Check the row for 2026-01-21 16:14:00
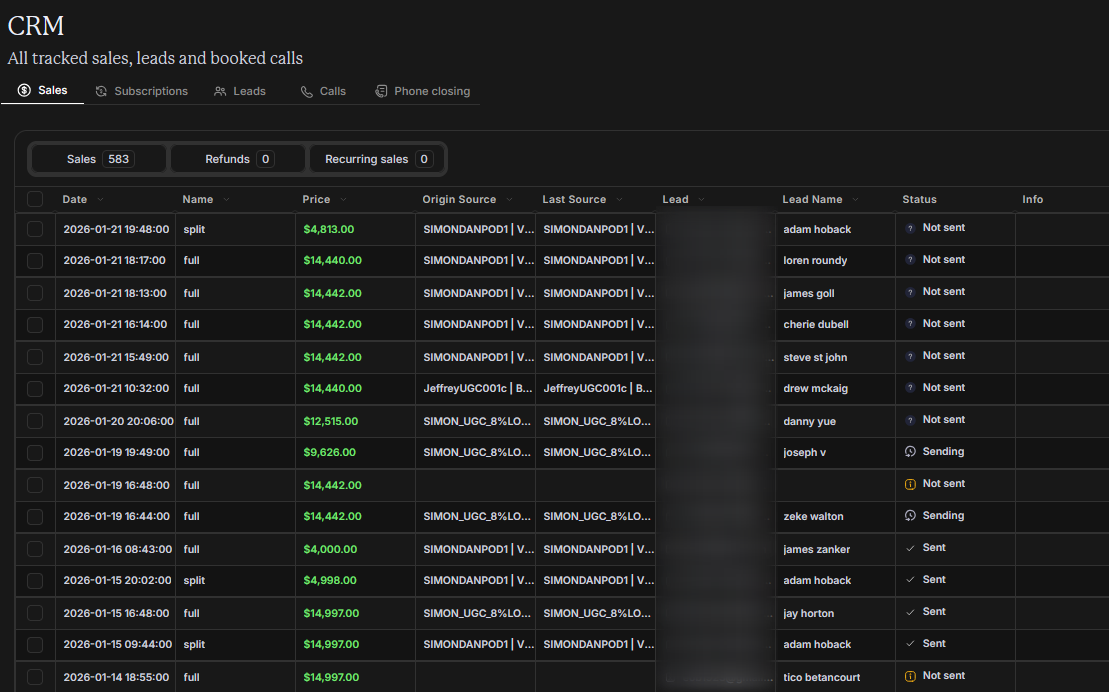1109x692 pixels. [35, 324]
